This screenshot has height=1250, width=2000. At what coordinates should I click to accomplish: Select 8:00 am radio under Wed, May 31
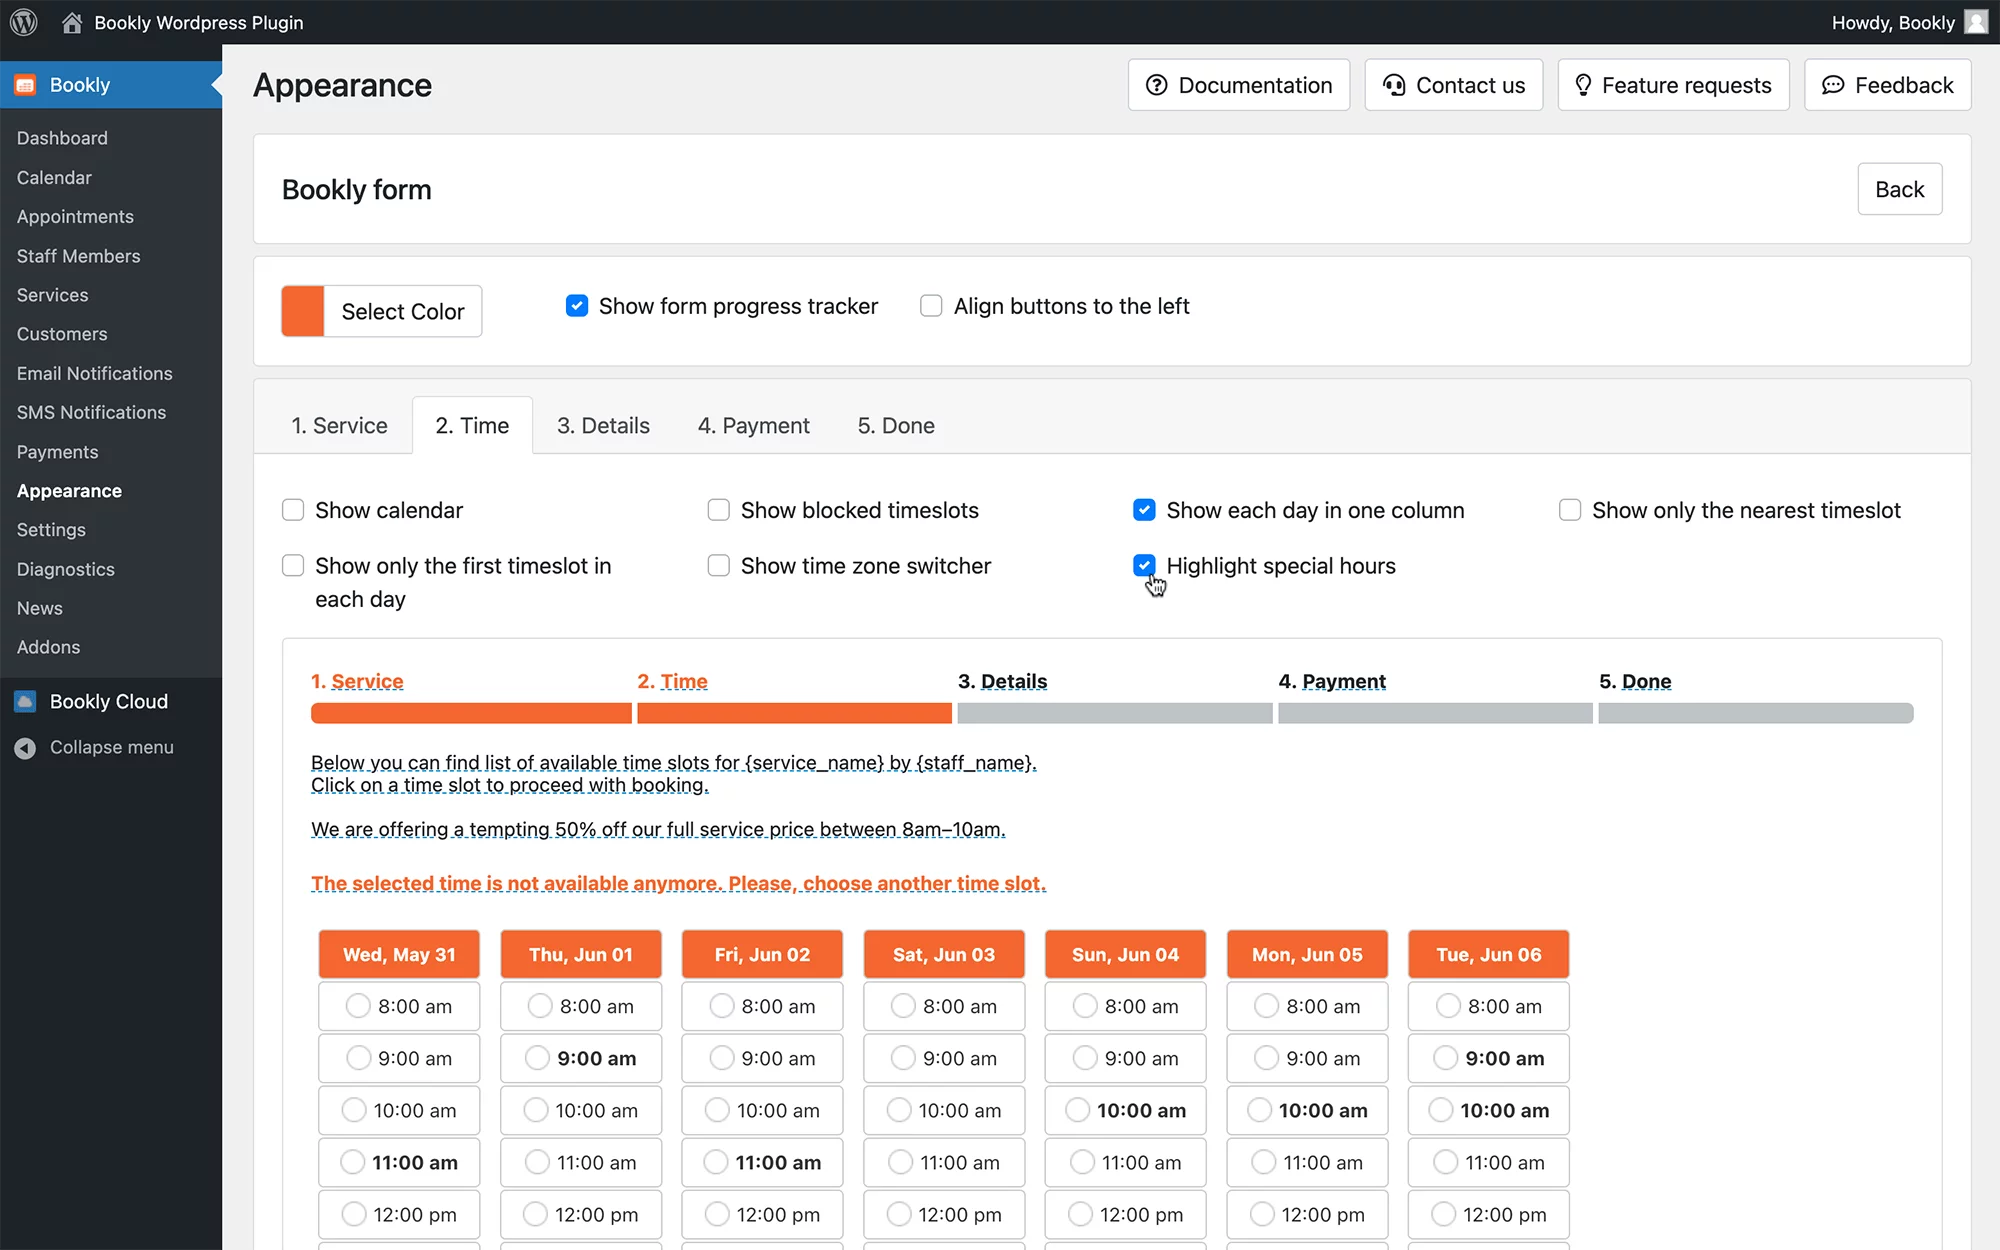click(x=358, y=1005)
